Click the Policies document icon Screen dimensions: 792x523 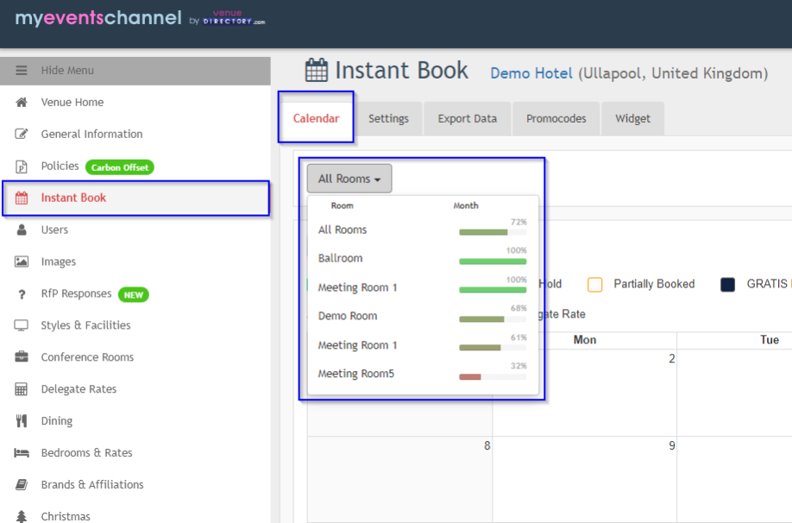21,166
